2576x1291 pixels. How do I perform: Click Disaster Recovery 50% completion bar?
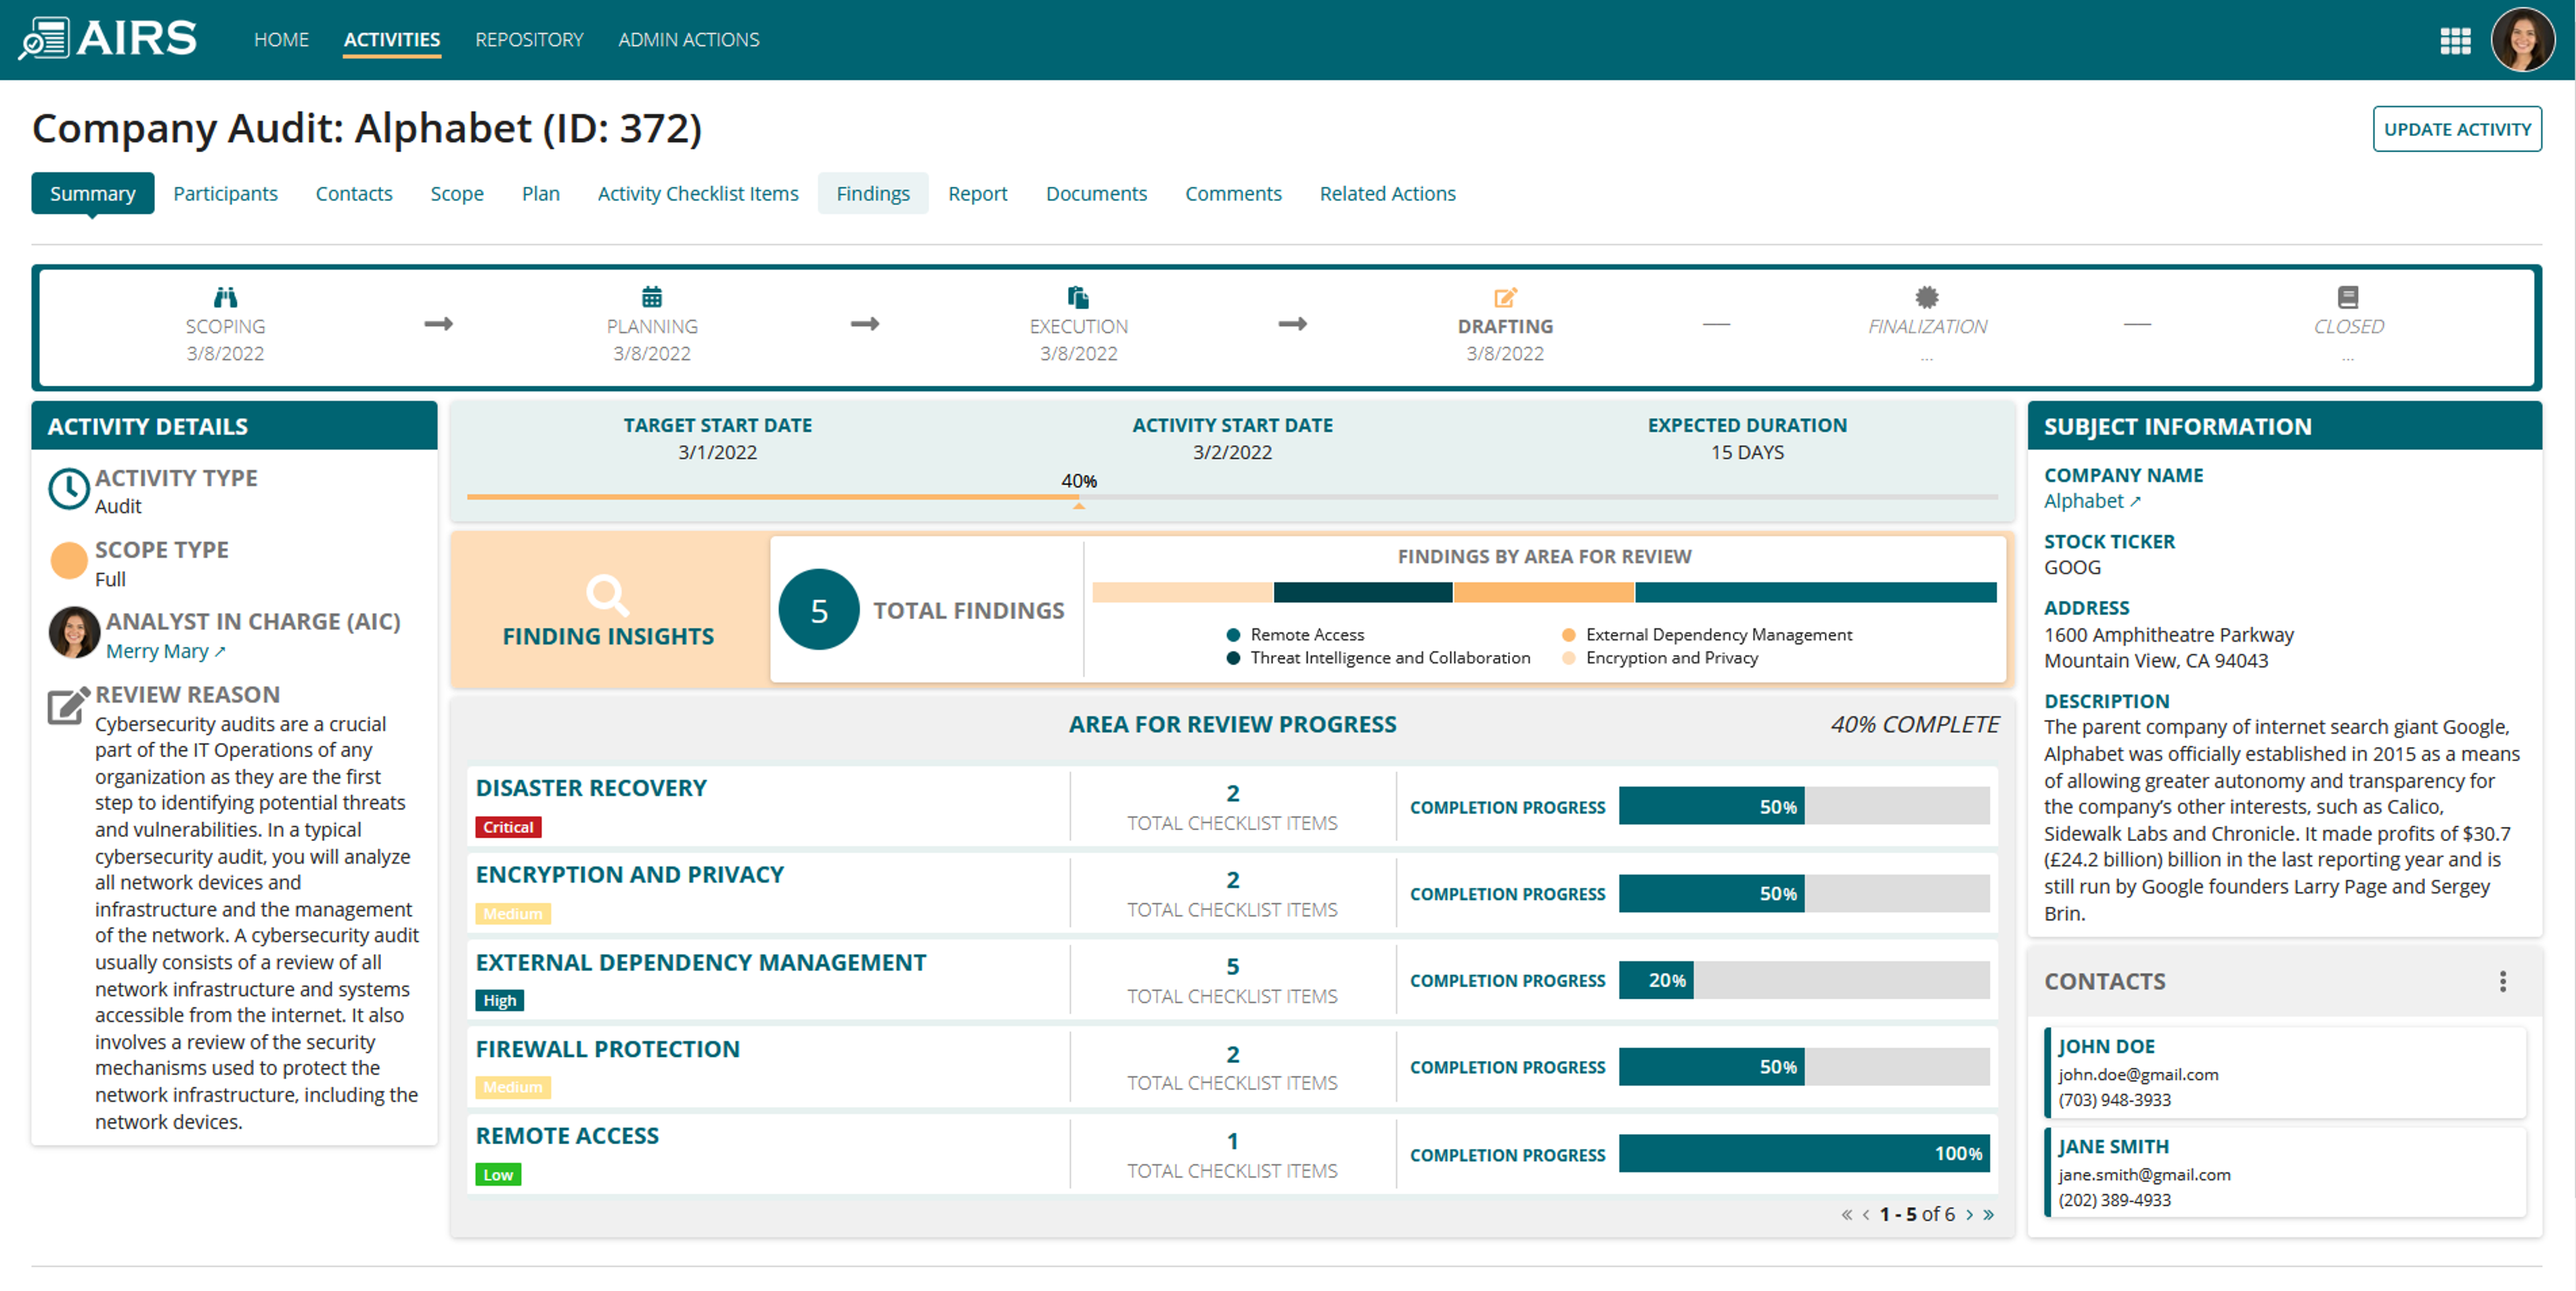(x=1804, y=807)
